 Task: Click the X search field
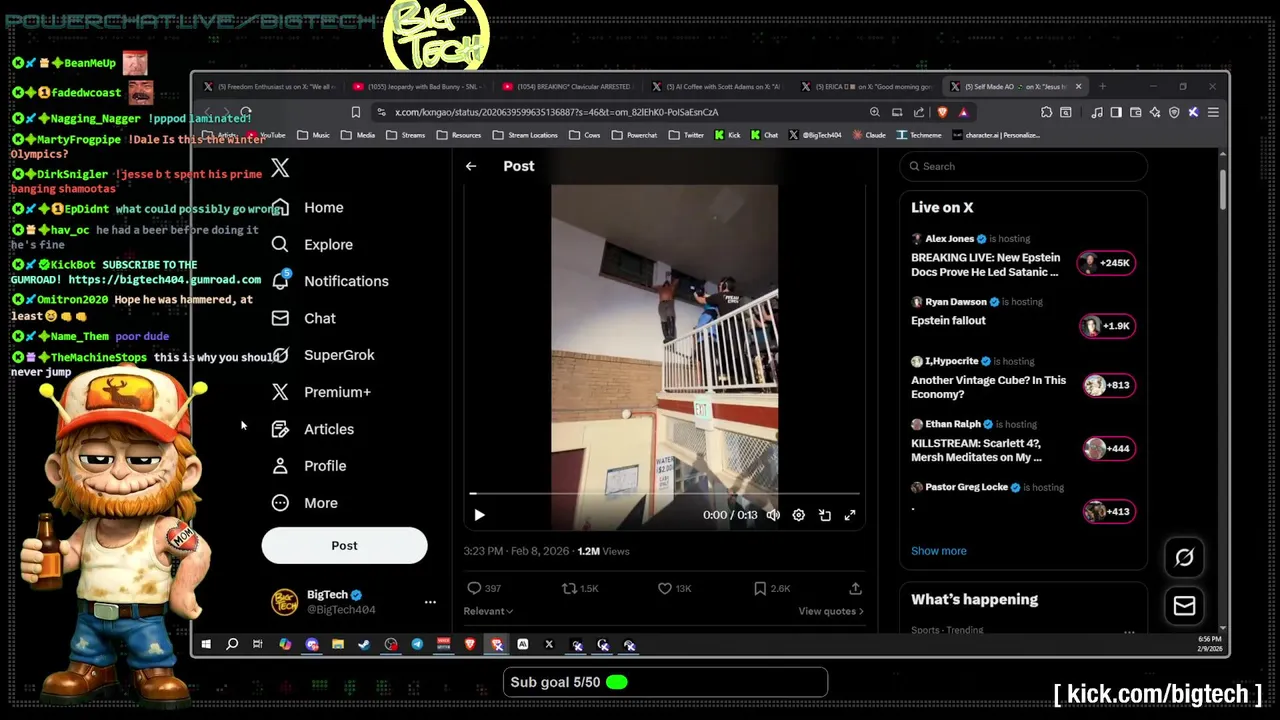coord(1023,166)
